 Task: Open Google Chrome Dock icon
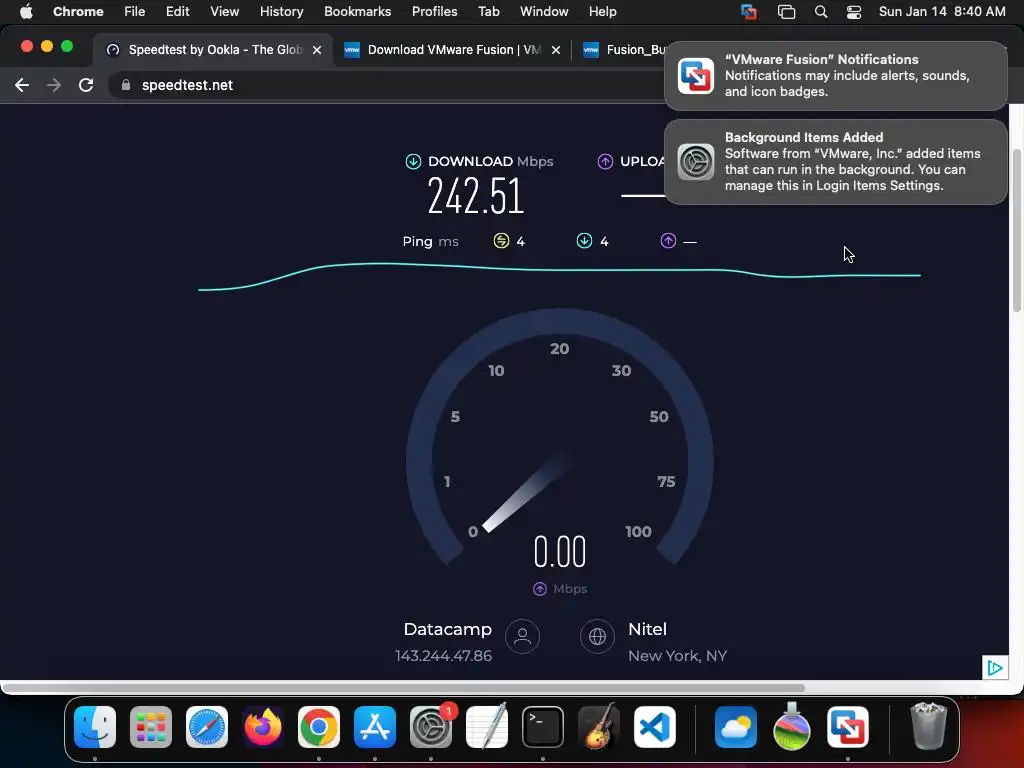(319, 727)
